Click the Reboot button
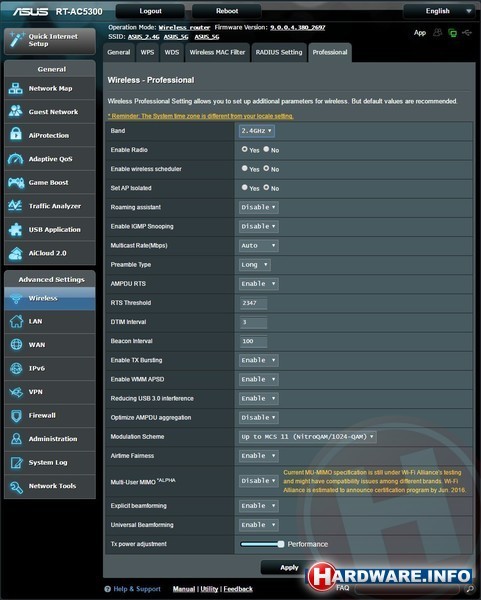The width and height of the screenshot is (481, 600). [227, 11]
